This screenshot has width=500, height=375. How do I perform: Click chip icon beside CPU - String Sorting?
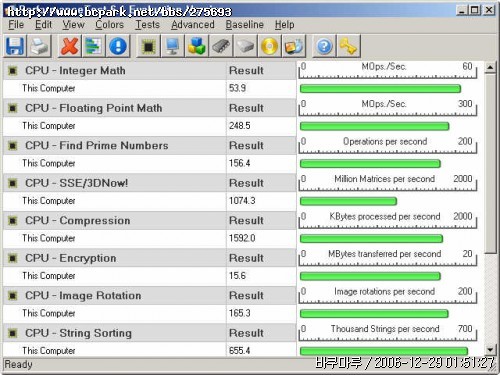13,333
